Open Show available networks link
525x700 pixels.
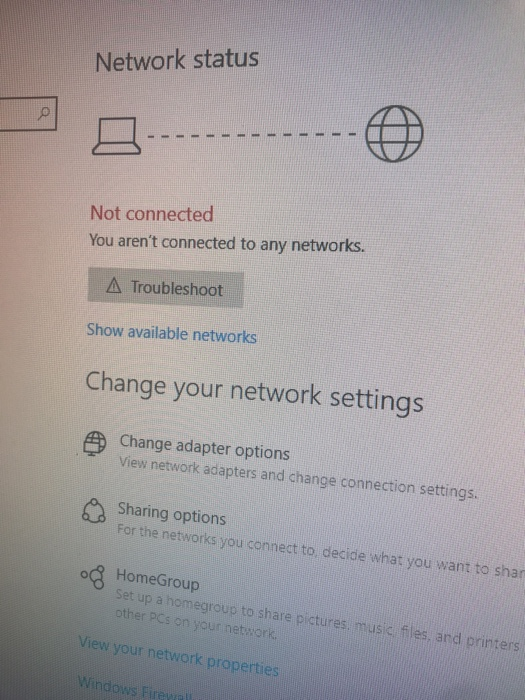point(171,333)
